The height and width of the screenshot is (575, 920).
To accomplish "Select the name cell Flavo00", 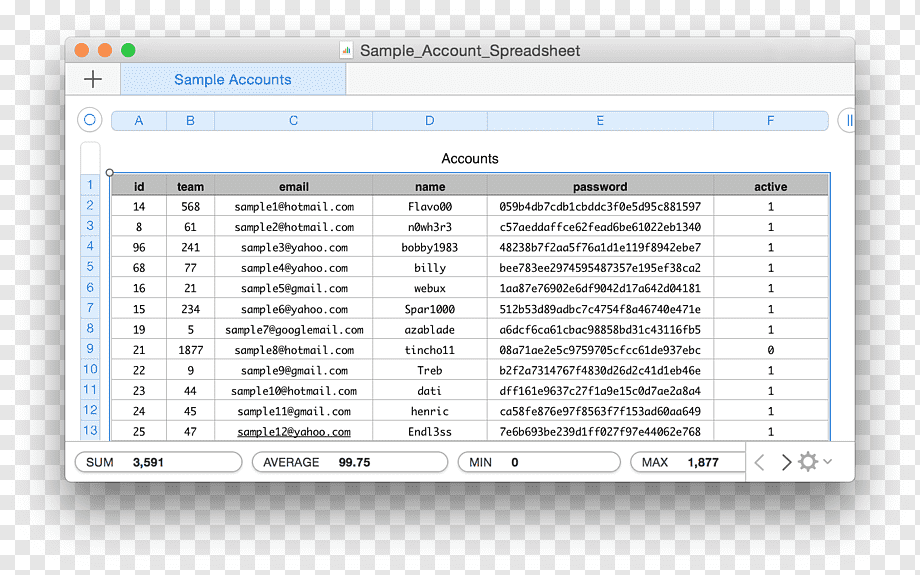I will point(430,207).
